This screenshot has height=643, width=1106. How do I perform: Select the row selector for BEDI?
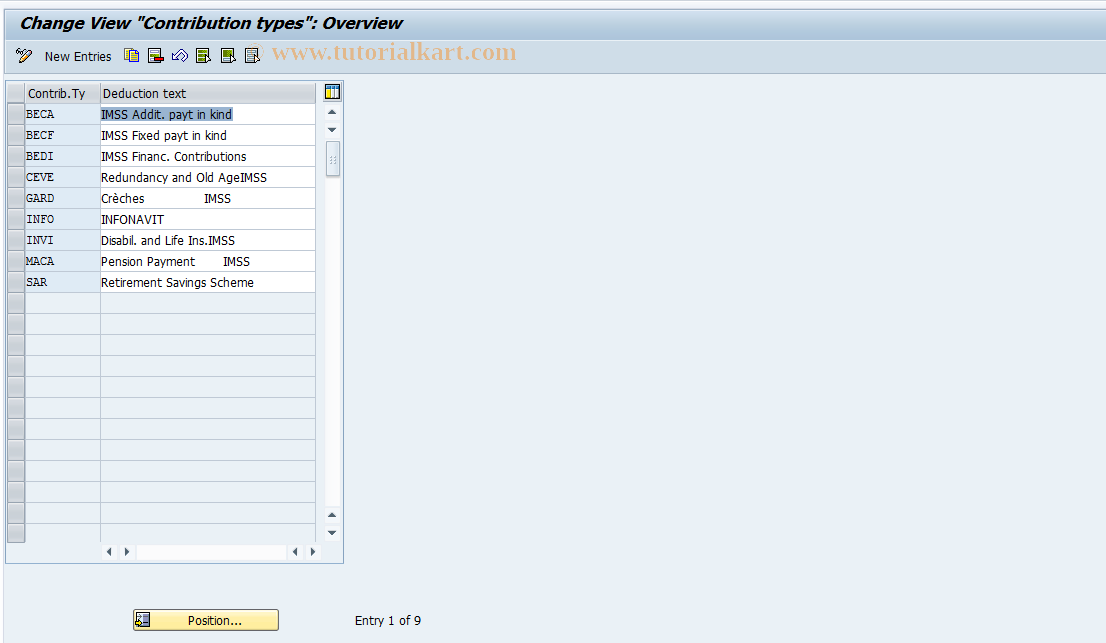[16, 157]
